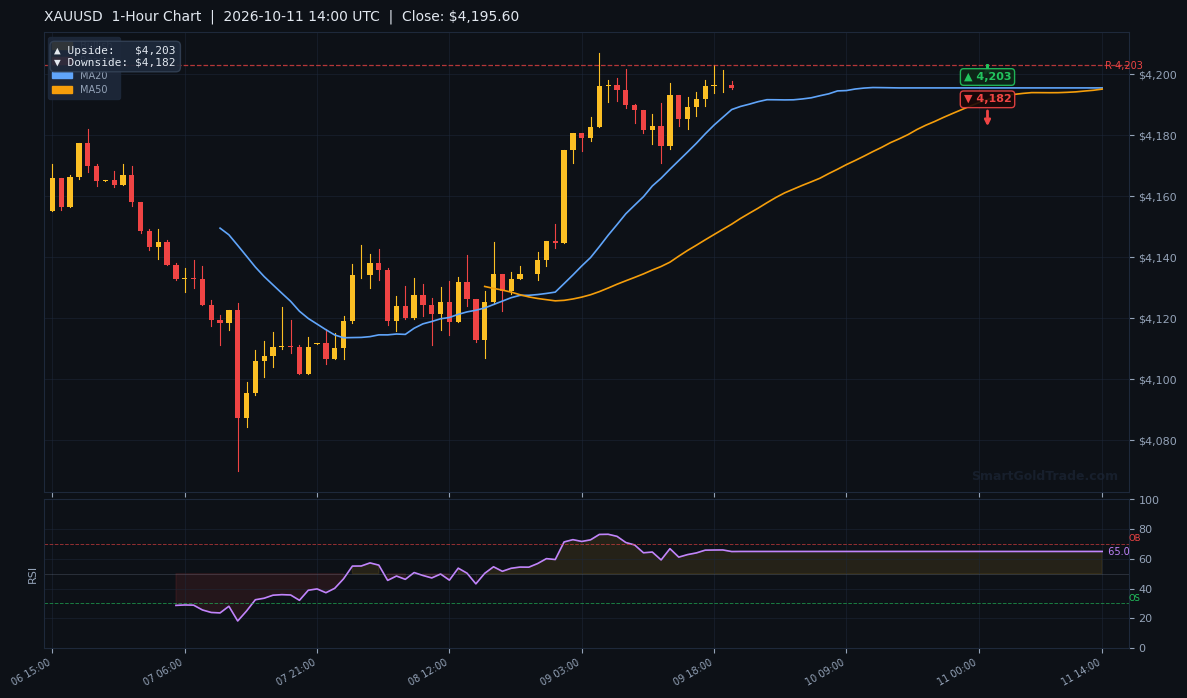The height and width of the screenshot is (698, 1187).
Task: Click the RSI 20 axis tick label
Action: (1145, 619)
